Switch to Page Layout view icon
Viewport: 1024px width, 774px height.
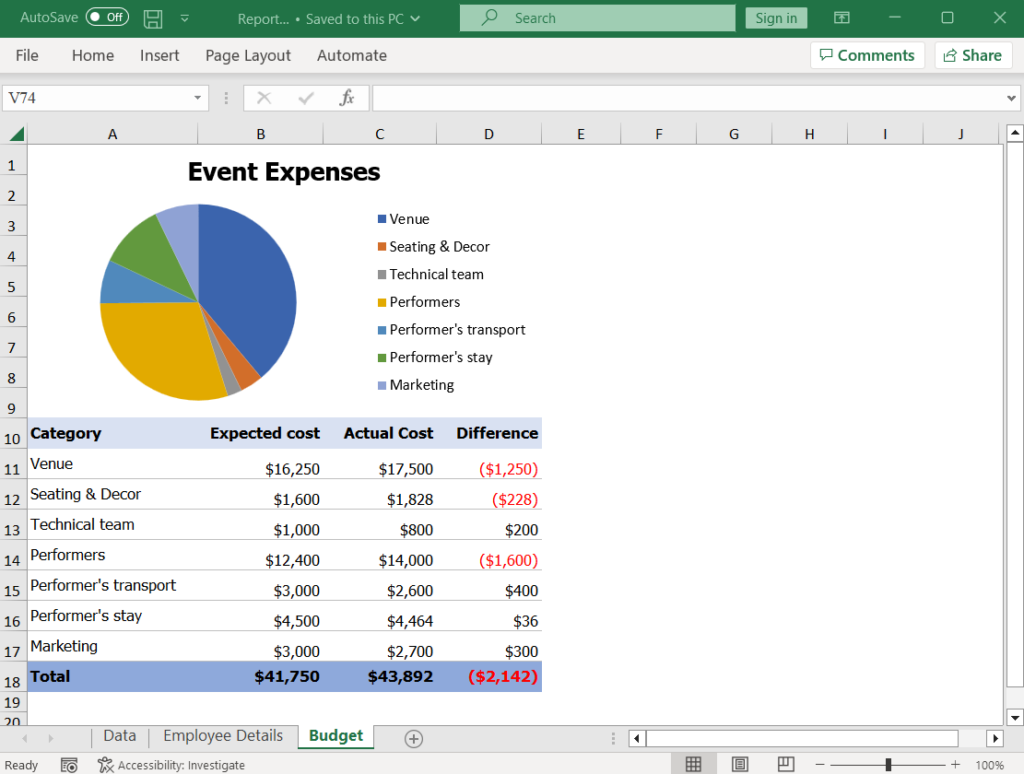tap(741, 763)
